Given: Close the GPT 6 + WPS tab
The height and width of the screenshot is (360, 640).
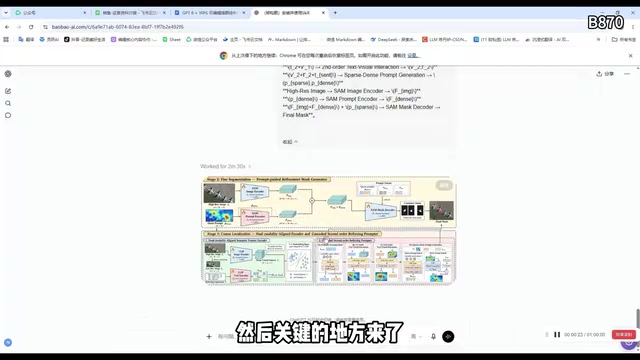Looking at the screenshot, I should [244, 13].
